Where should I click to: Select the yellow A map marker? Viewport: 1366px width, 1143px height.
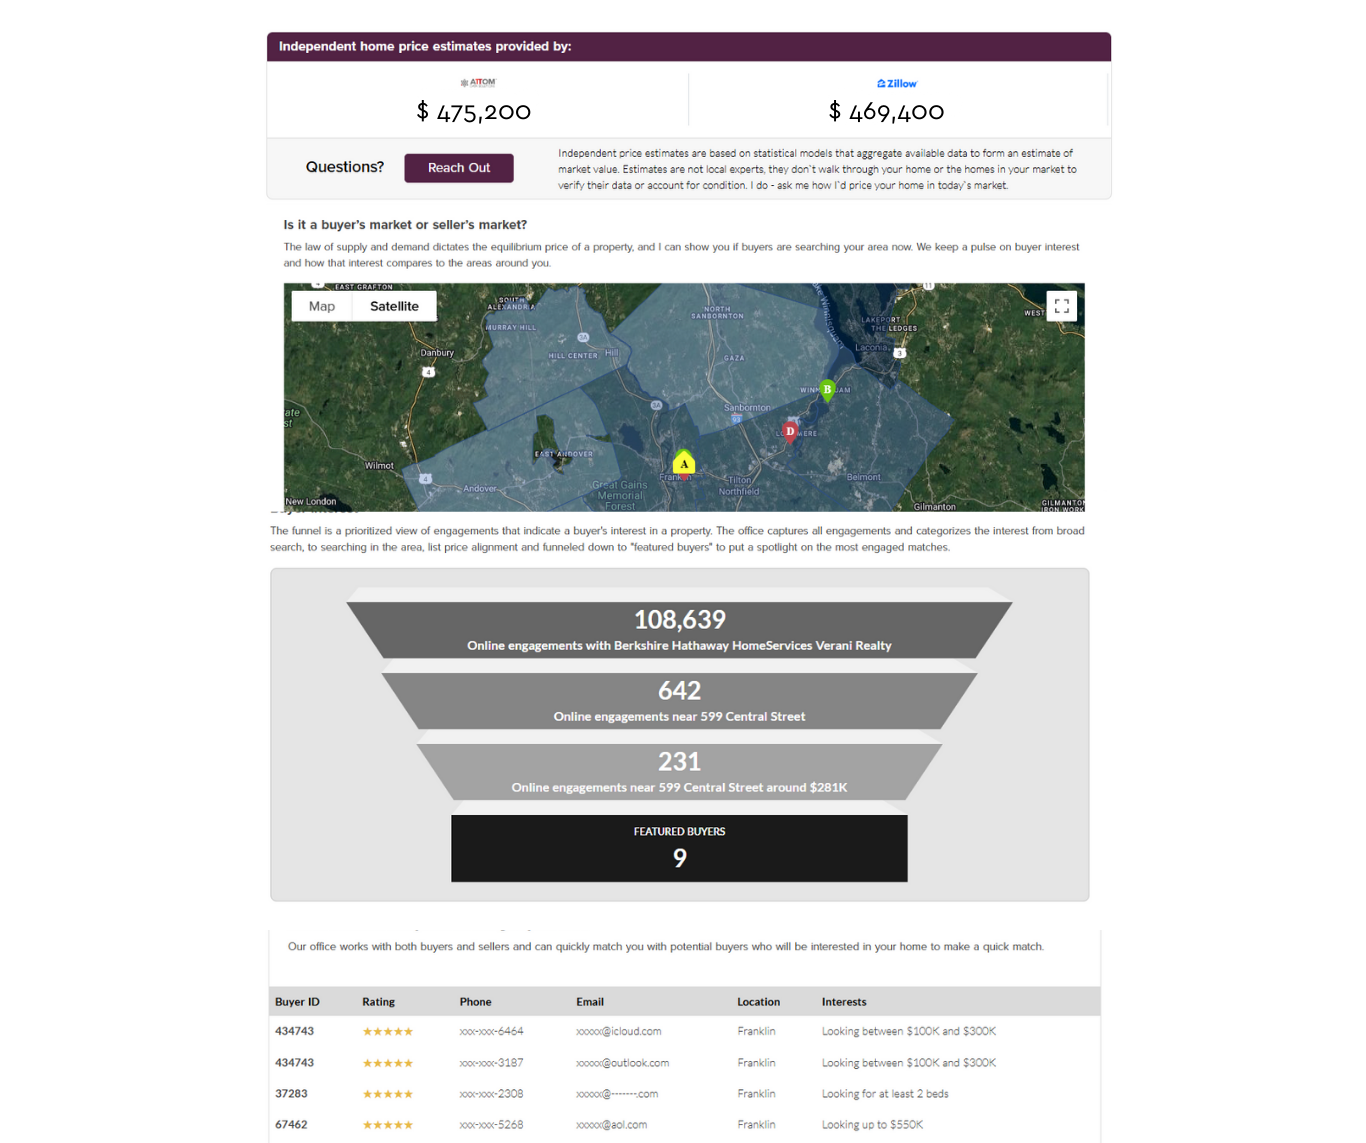pyautogui.click(x=684, y=463)
